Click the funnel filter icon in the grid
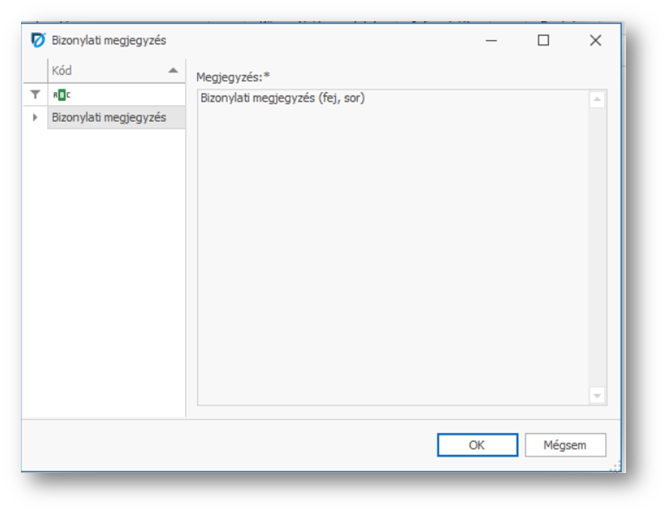668x515 pixels. point(35,94)
